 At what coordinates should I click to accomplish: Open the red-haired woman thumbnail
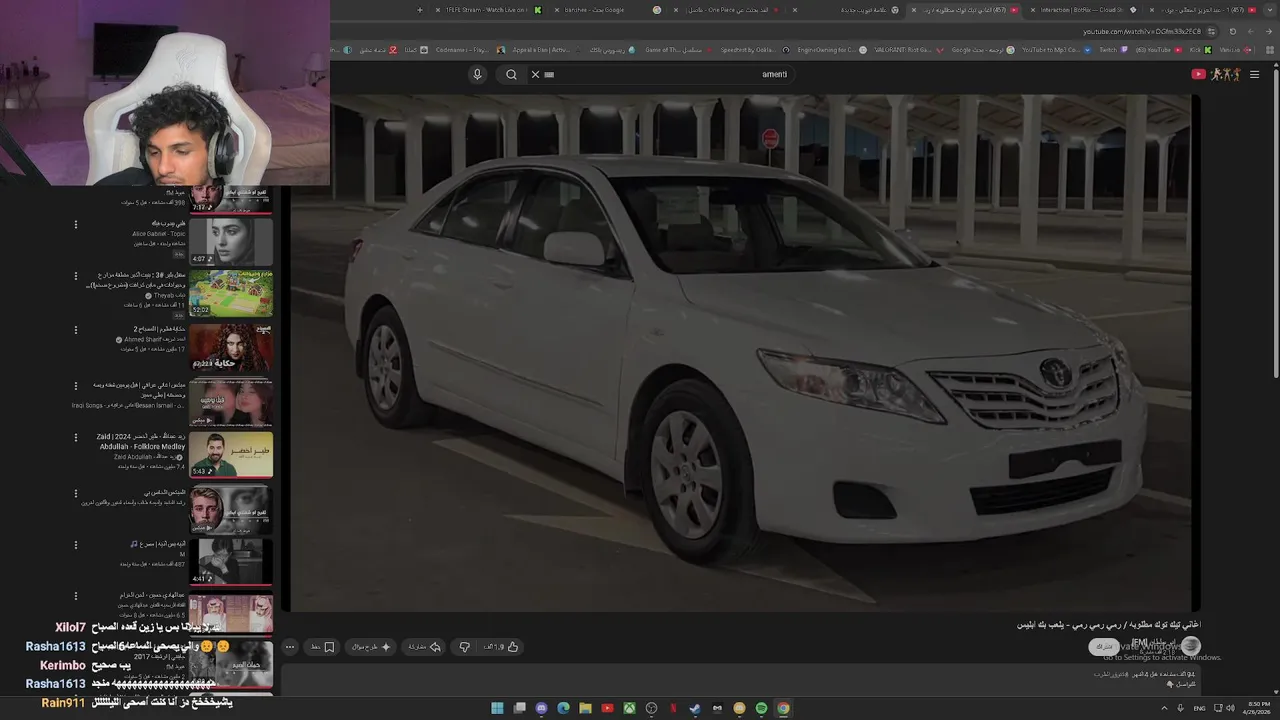coord(231,347)
